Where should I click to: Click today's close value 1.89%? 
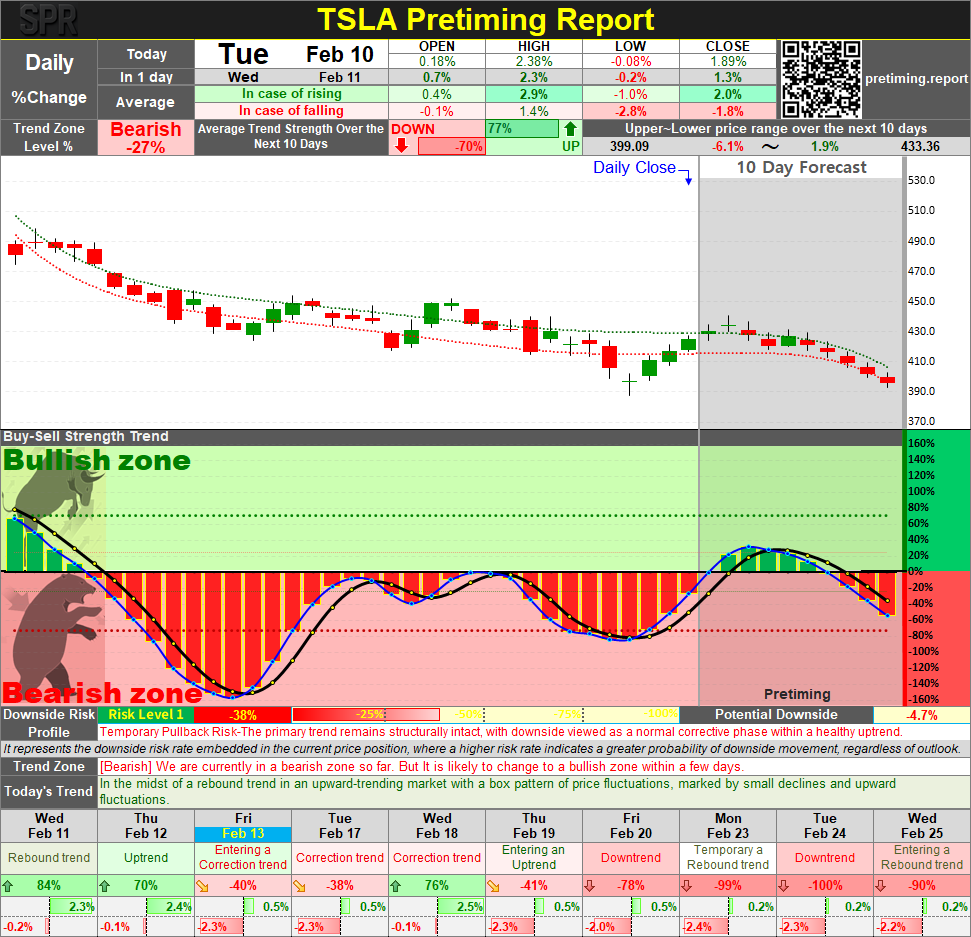point(728,61)
